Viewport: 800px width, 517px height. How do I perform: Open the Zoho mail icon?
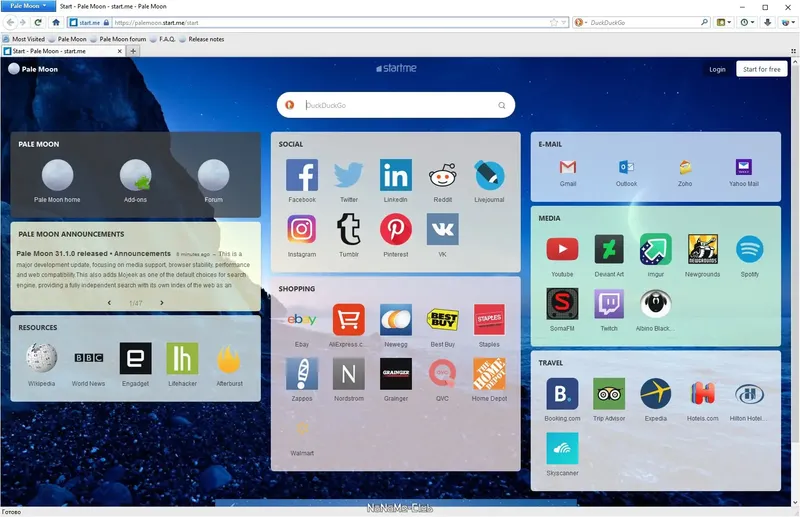(x=685, y=167)
